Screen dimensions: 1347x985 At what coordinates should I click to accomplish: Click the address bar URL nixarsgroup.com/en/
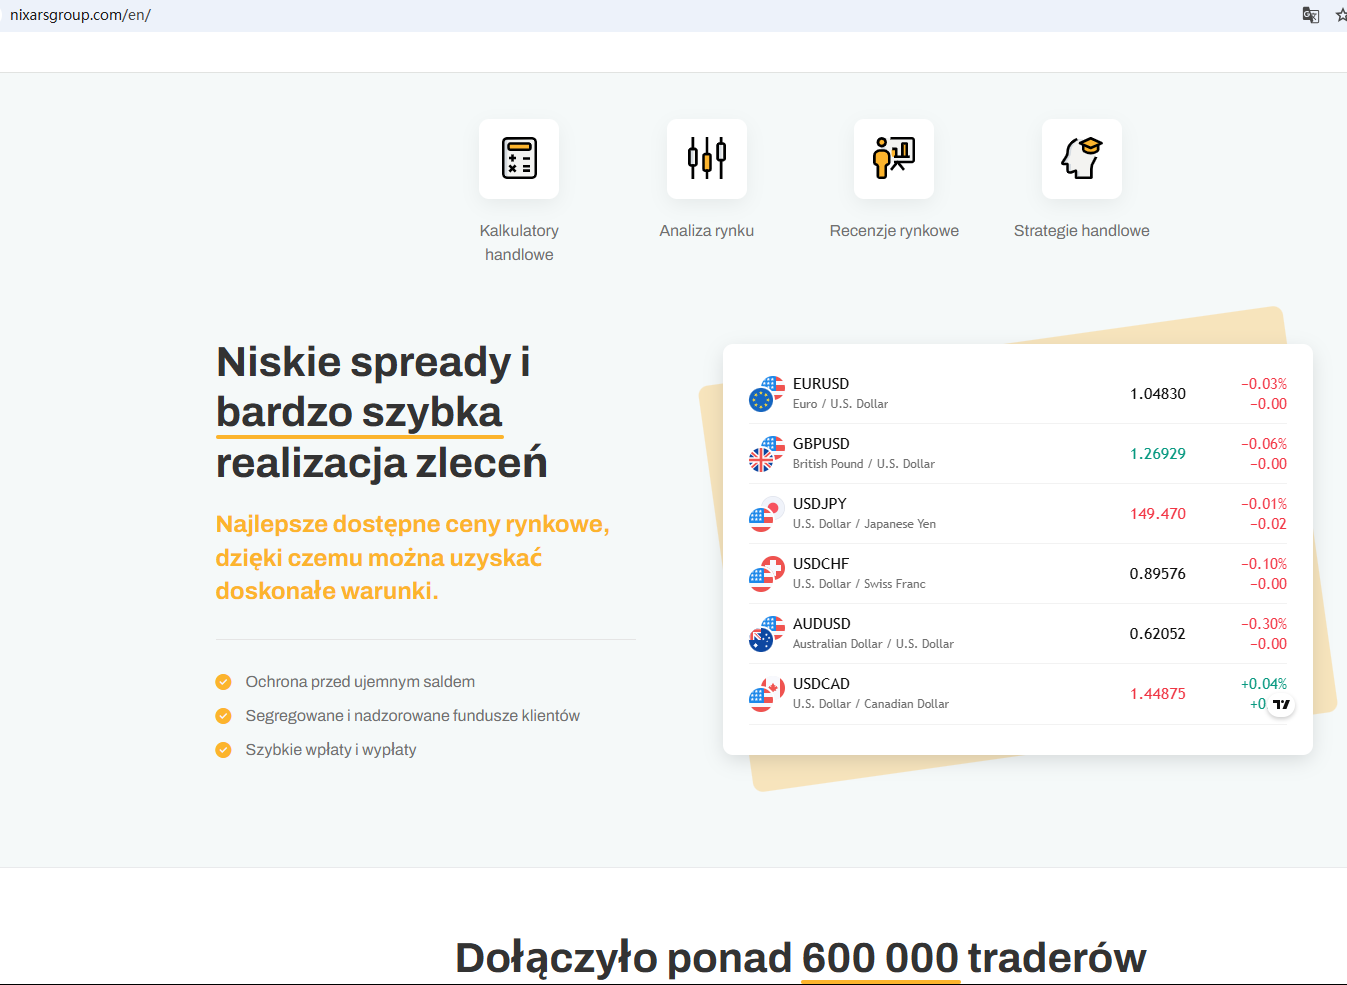coord(80,15)
